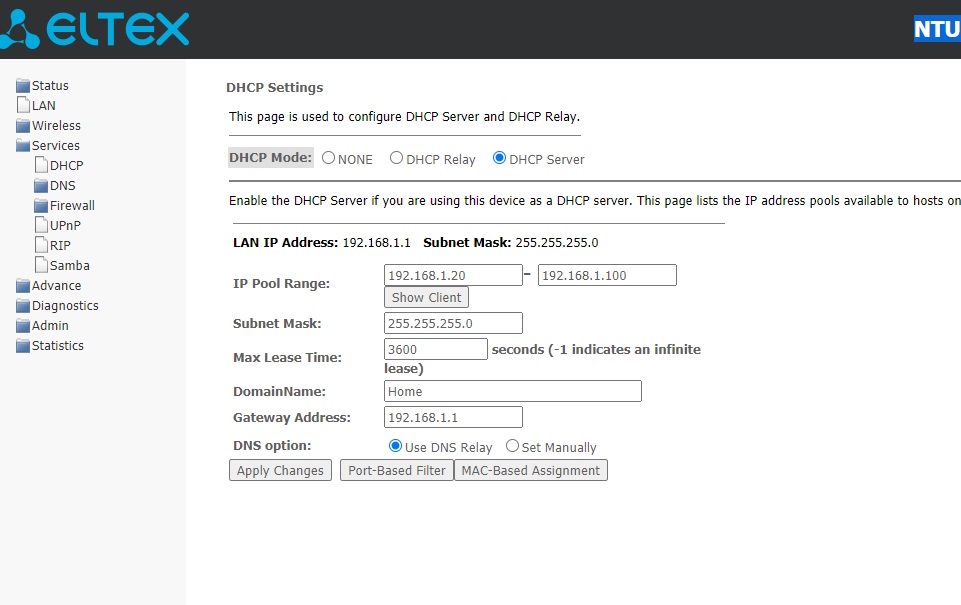Click the Show Client button
This screenshot has width=961, height=605.
coord(426,297)
